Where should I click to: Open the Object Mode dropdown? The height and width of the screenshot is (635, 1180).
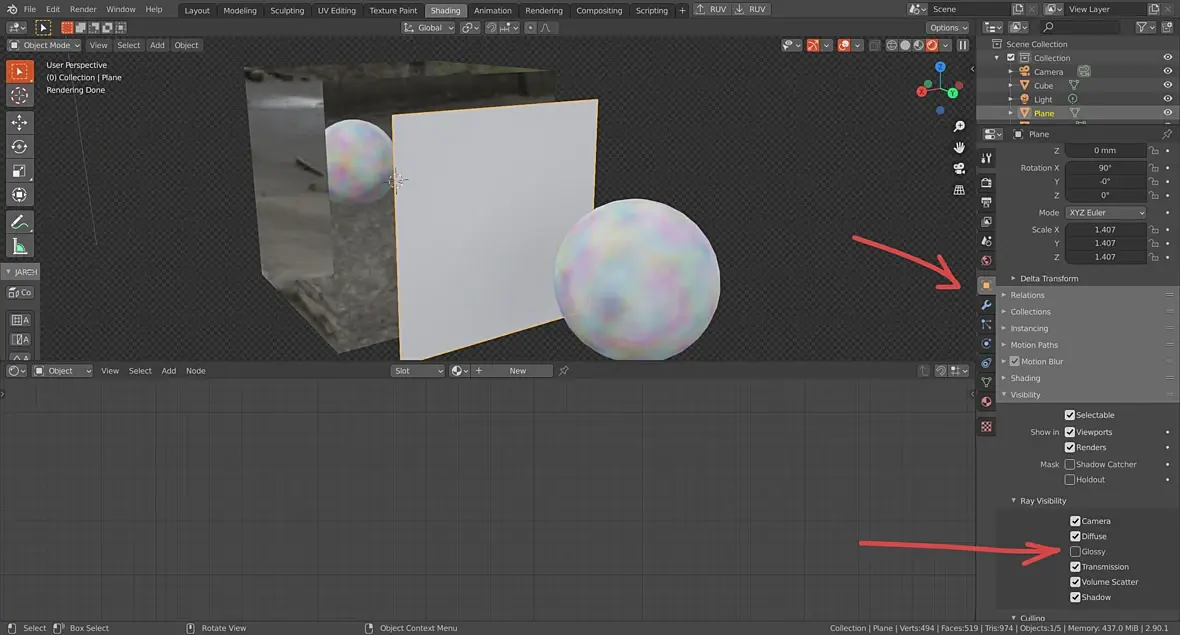pos(46,45)
